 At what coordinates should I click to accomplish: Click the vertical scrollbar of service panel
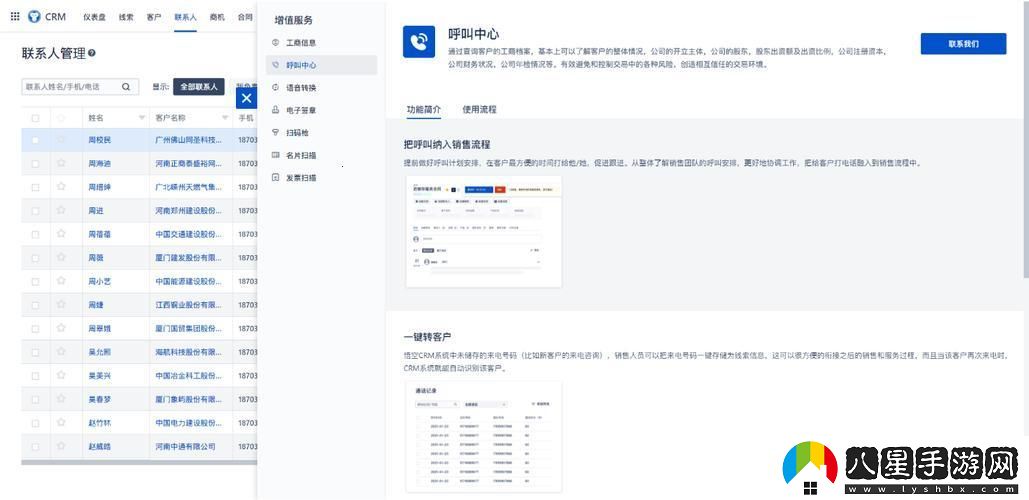1026,138
